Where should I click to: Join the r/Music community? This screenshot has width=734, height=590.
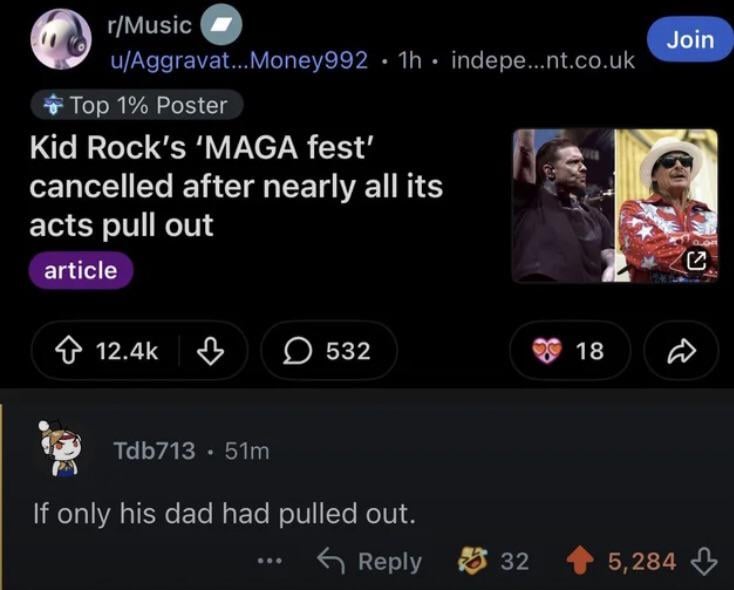tap(690, 40)
